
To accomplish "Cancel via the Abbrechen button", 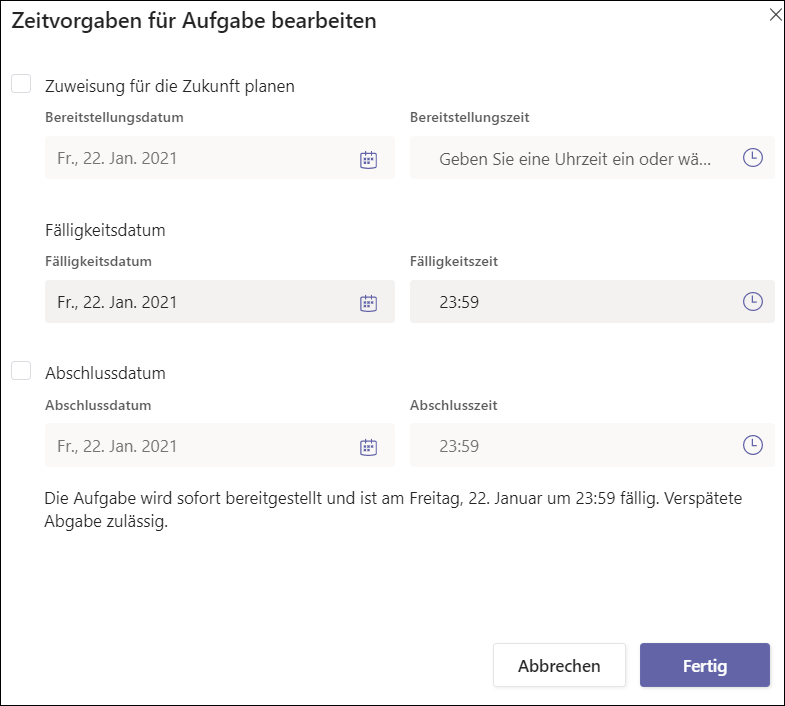I will pyautogui.click(x=559, y=665).
